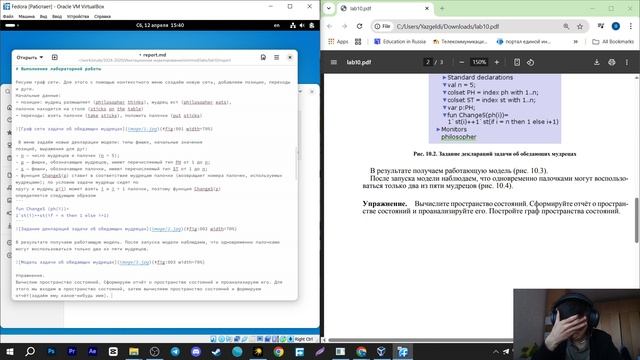
Task: Open Windows taskbar search
Action: (30, 351)
